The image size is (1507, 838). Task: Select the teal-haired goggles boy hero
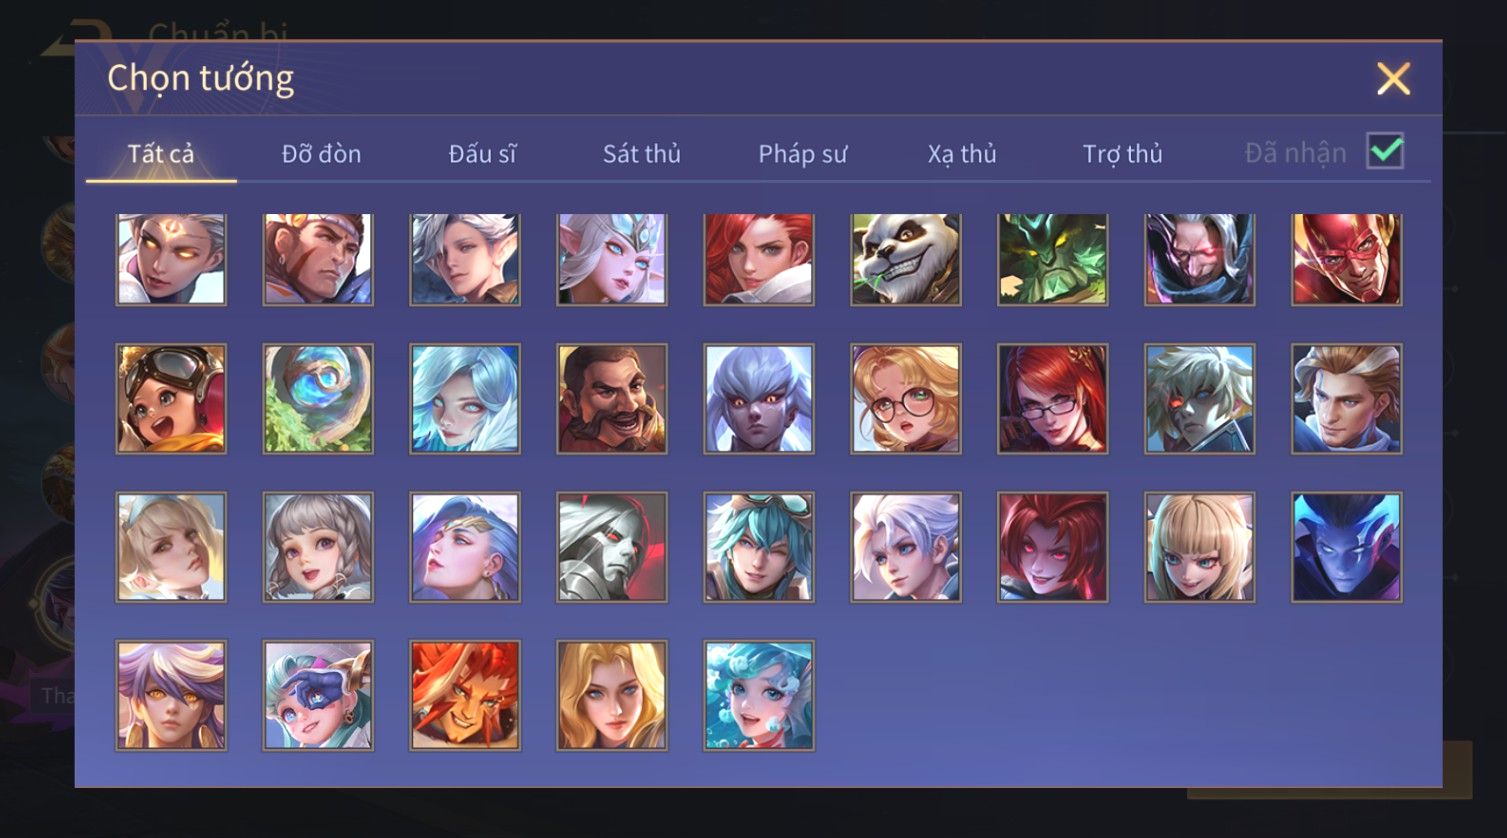coord(759,547)
